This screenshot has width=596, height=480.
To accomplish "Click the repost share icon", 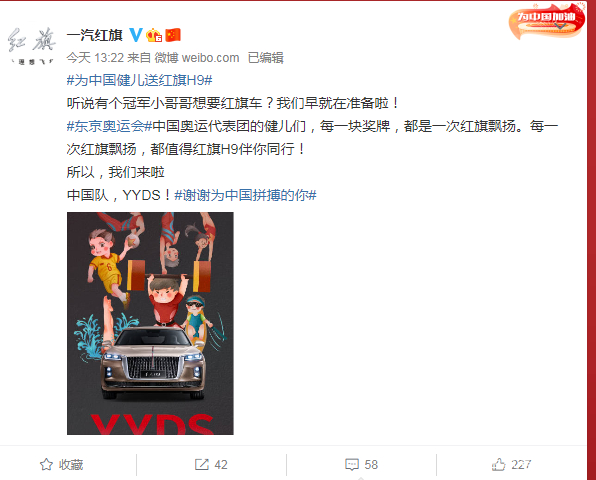I will [x=202, y=464].
